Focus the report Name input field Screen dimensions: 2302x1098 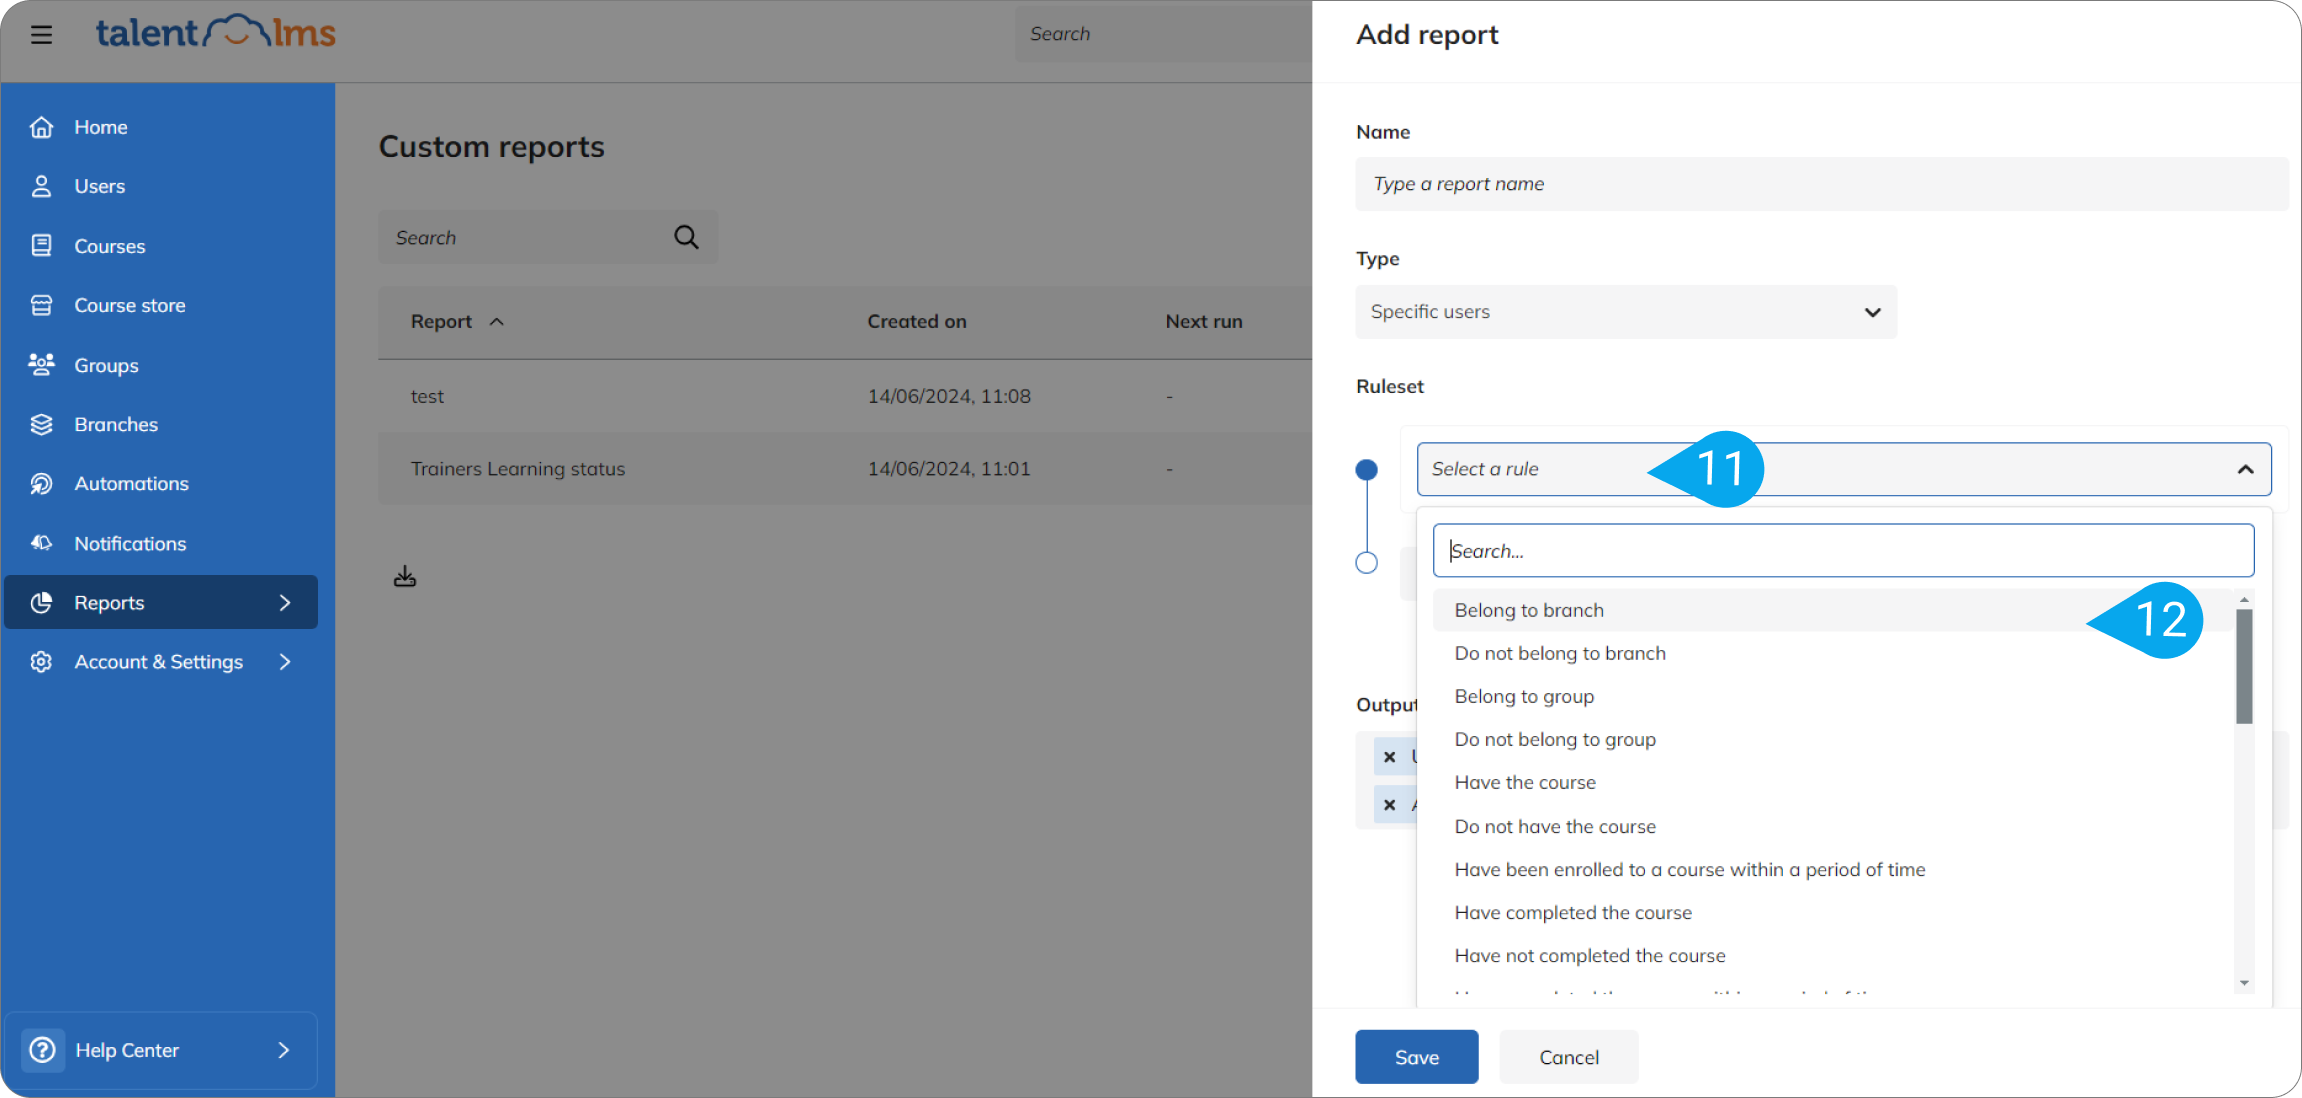tap(1822, 184)
